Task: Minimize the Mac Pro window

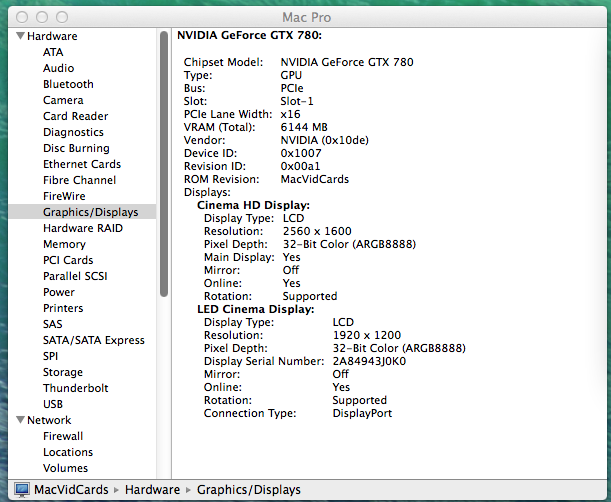Action: [42, 17]
